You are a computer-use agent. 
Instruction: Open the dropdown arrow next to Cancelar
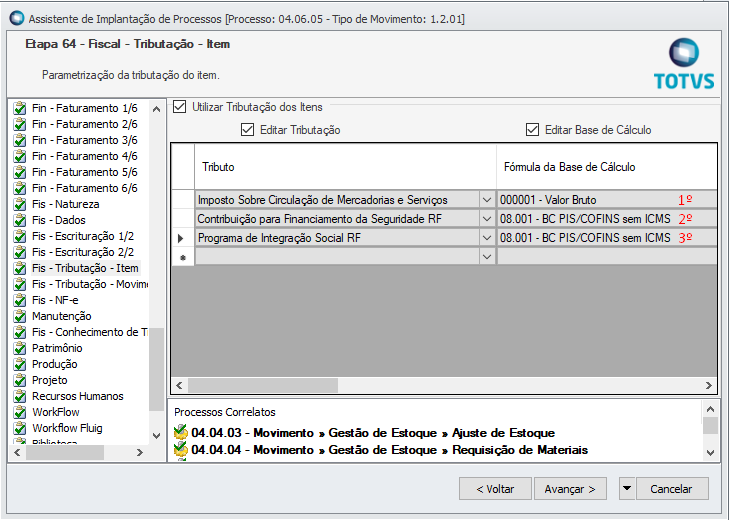pyautogui.click(x=627, y=488)
